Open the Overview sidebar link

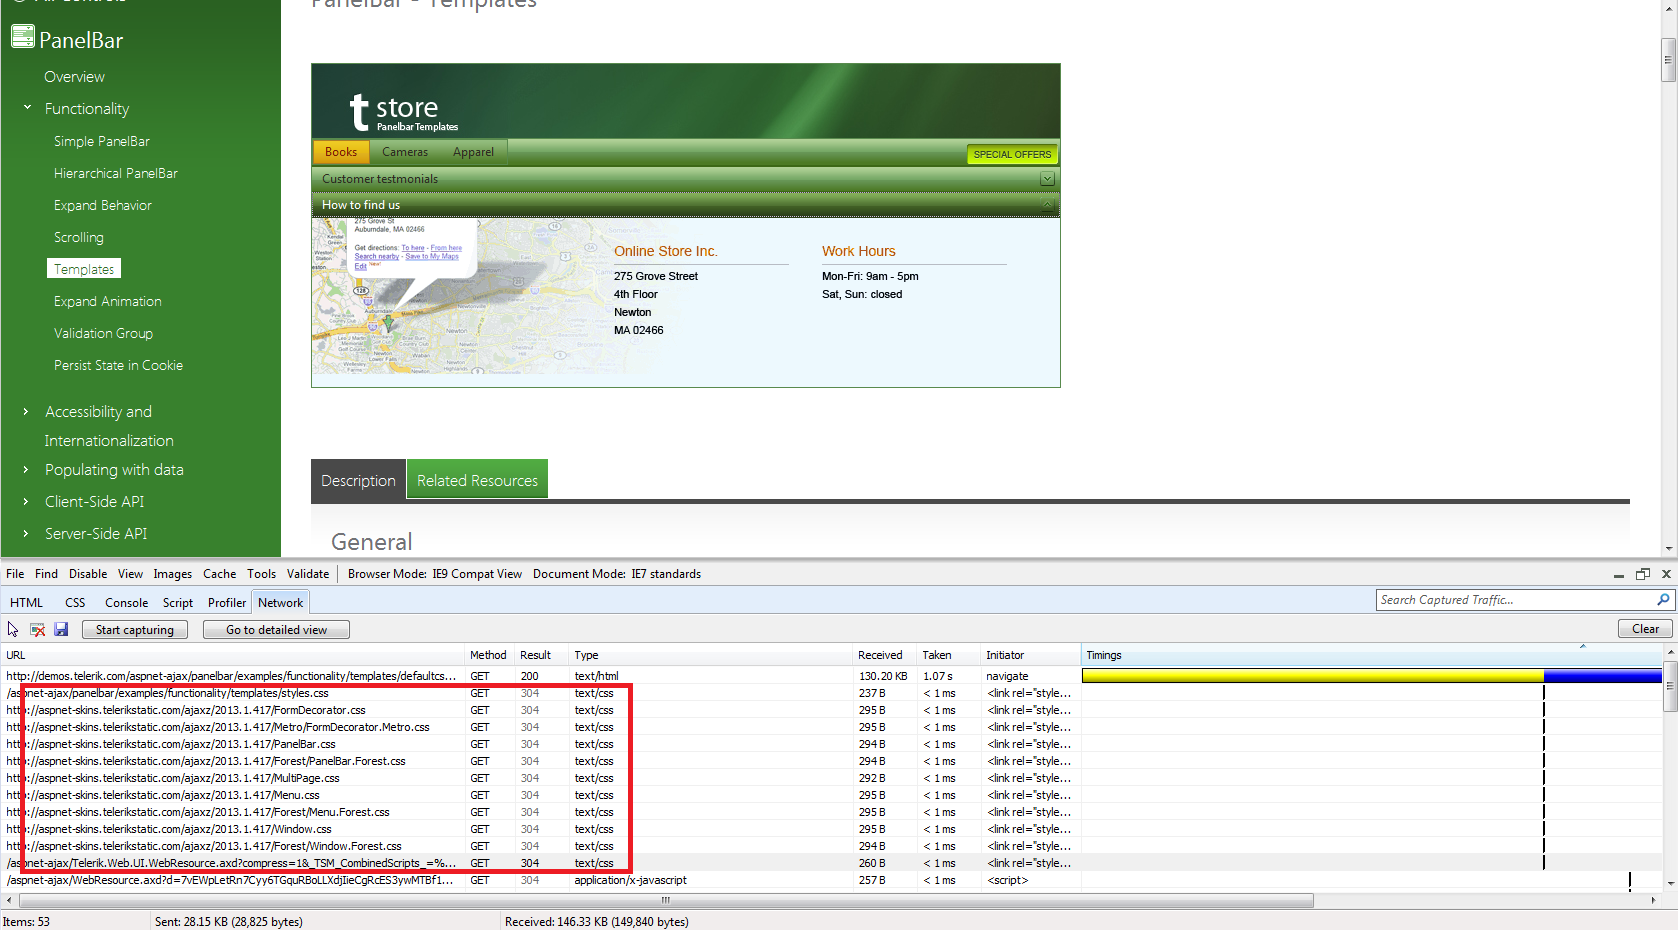(74, 77)
